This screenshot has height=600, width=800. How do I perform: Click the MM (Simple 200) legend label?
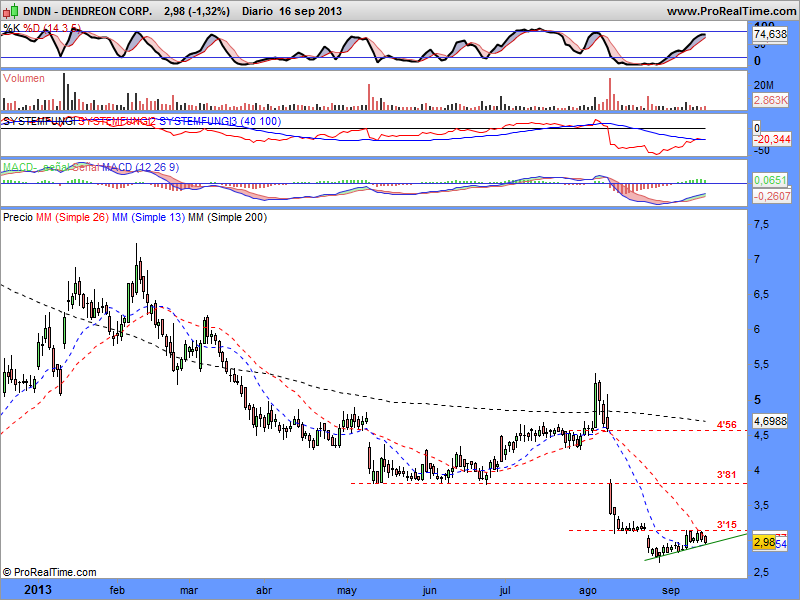(x=228, y=217)
